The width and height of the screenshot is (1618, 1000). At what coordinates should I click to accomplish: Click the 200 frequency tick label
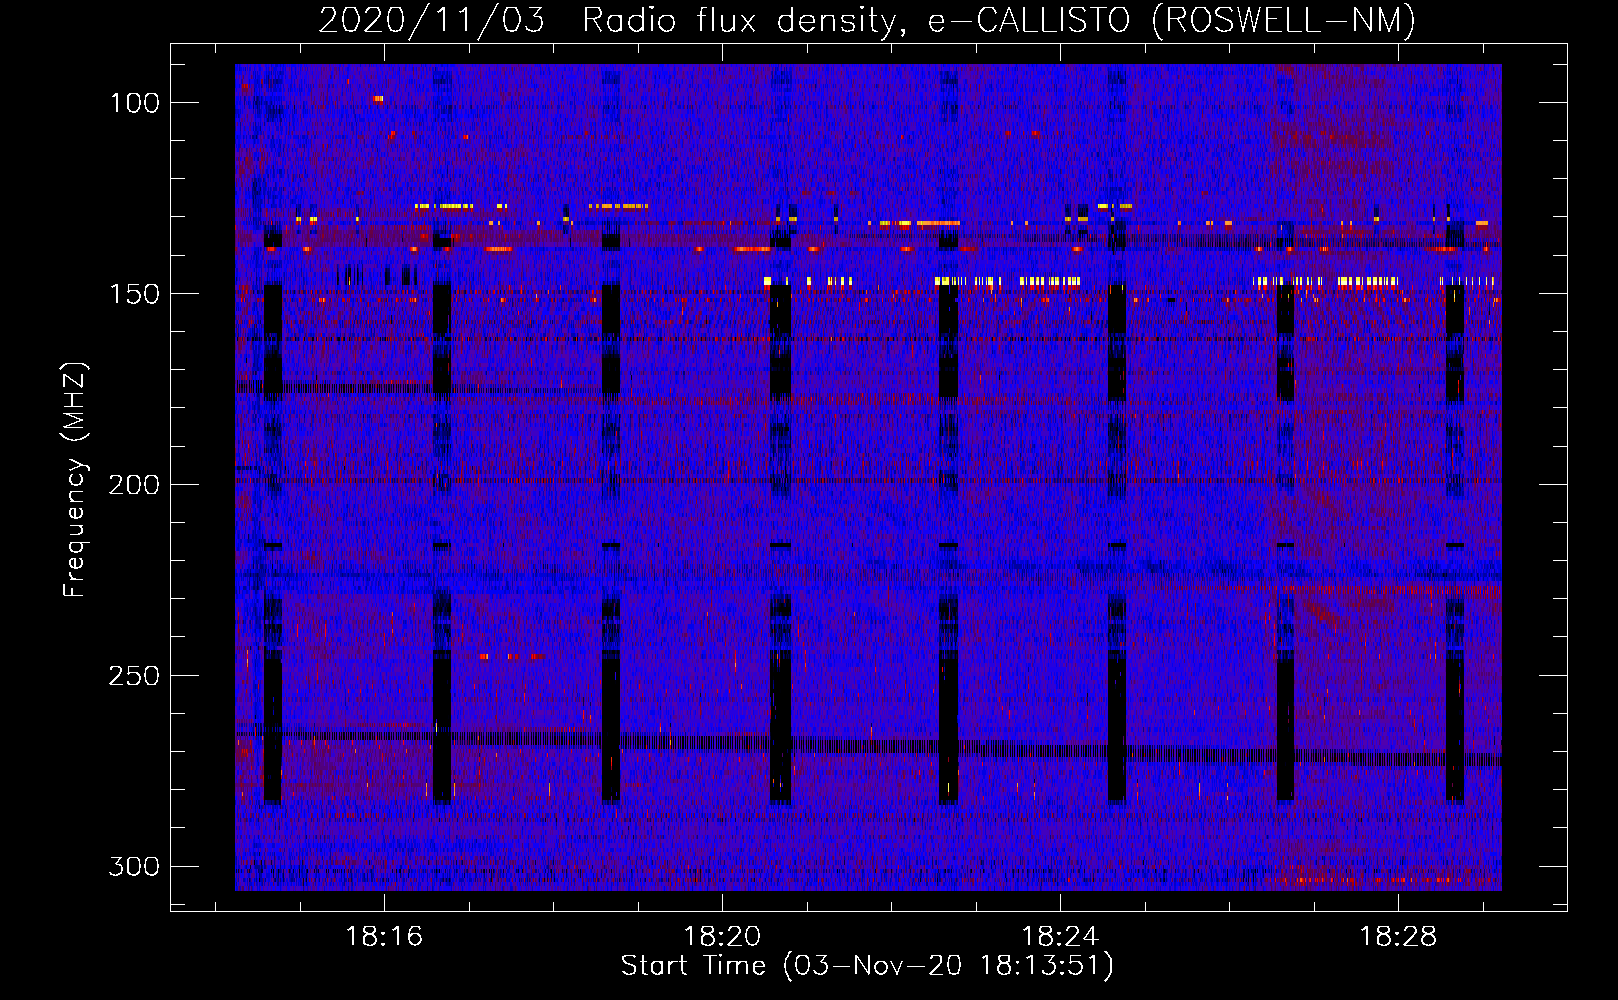tap(134, 484)
